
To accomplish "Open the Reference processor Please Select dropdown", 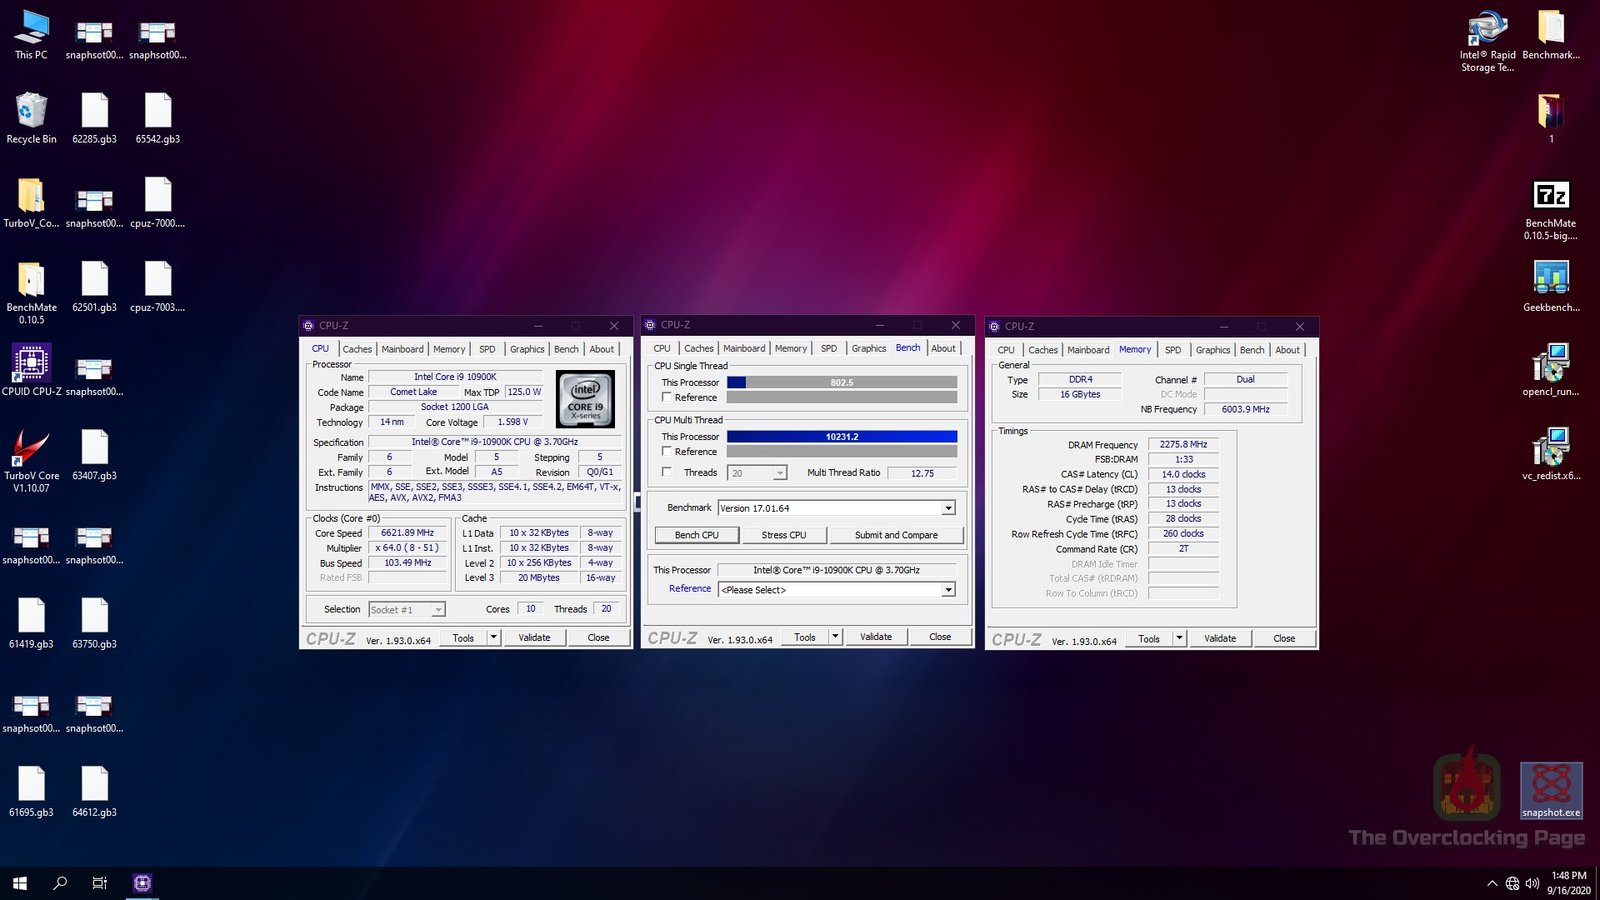I will (x=949, y=590).
